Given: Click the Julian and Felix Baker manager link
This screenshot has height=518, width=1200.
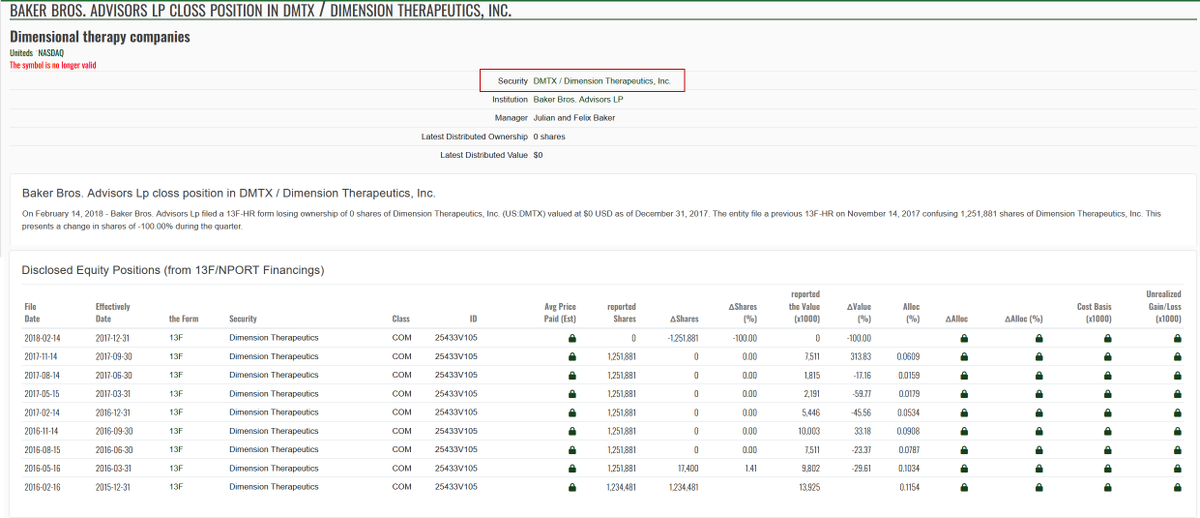Looking at the screenshot, I should point(574,117).
